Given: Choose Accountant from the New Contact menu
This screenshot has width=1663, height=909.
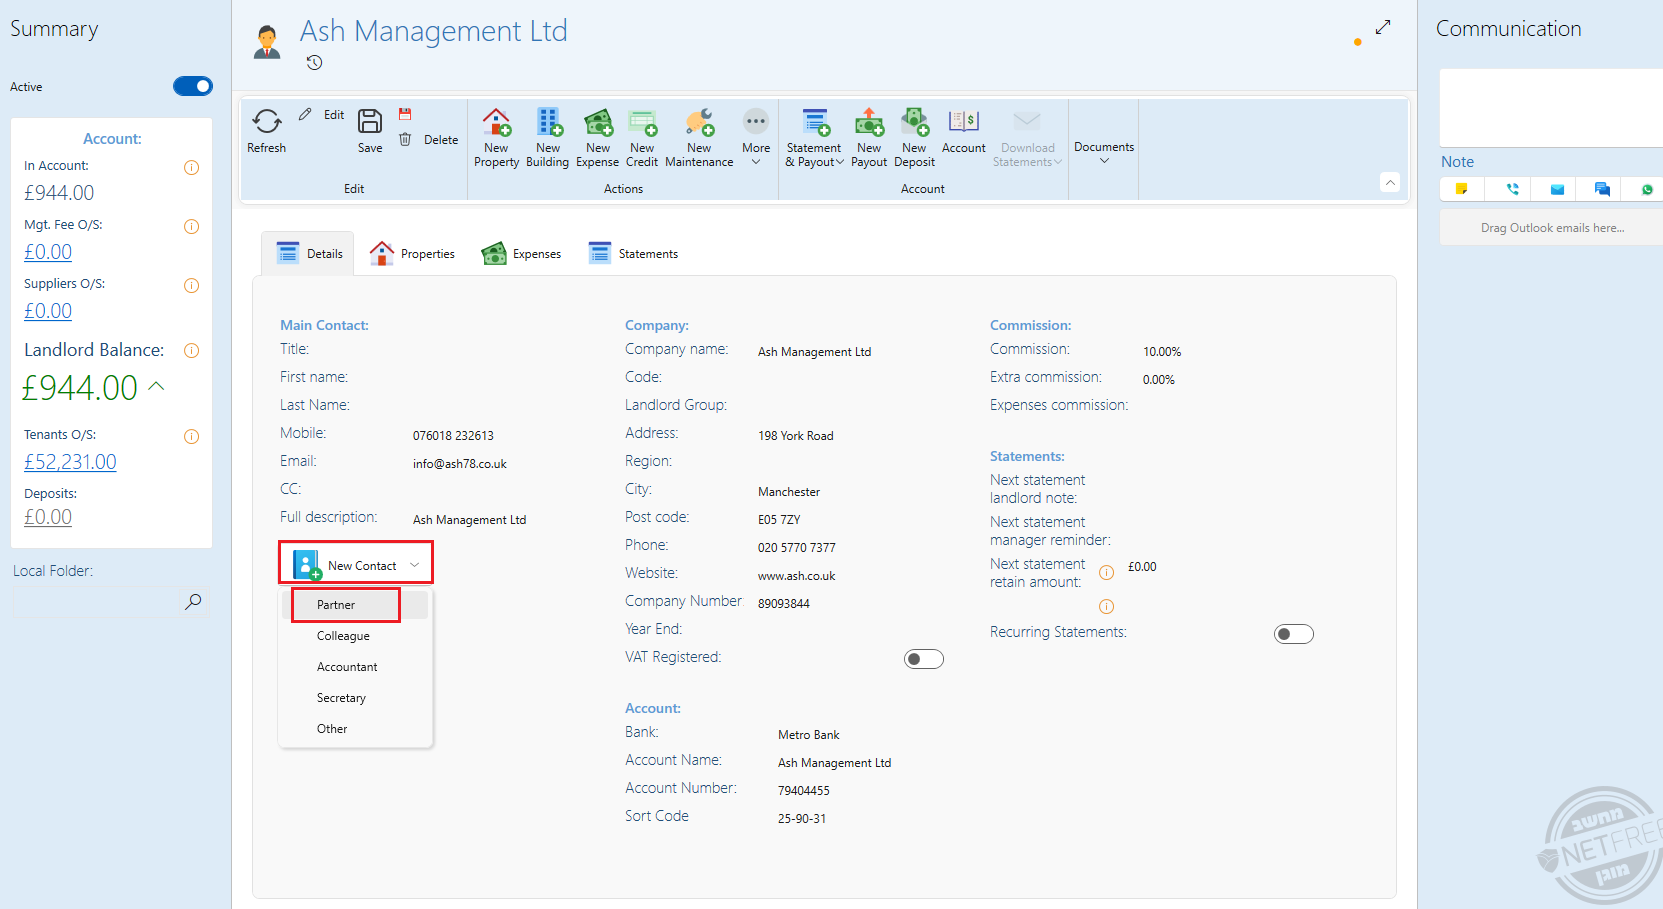Looking at the screenshot, I should [356, 667].
